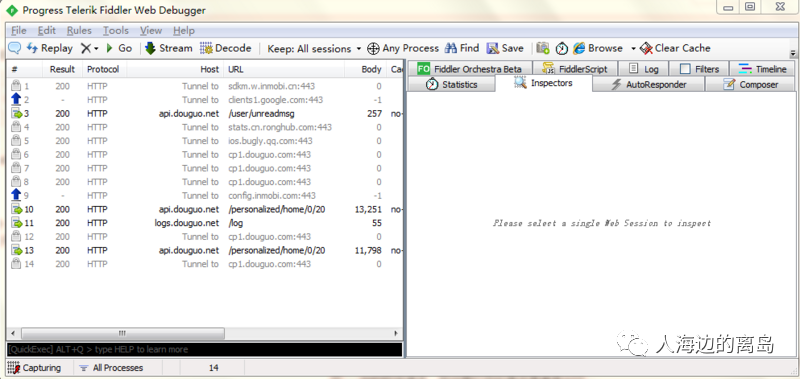Click upload arrow icon of session 9
Viewport: 800px width, 379px height.
pyautogui.click(x=16, y=195)
